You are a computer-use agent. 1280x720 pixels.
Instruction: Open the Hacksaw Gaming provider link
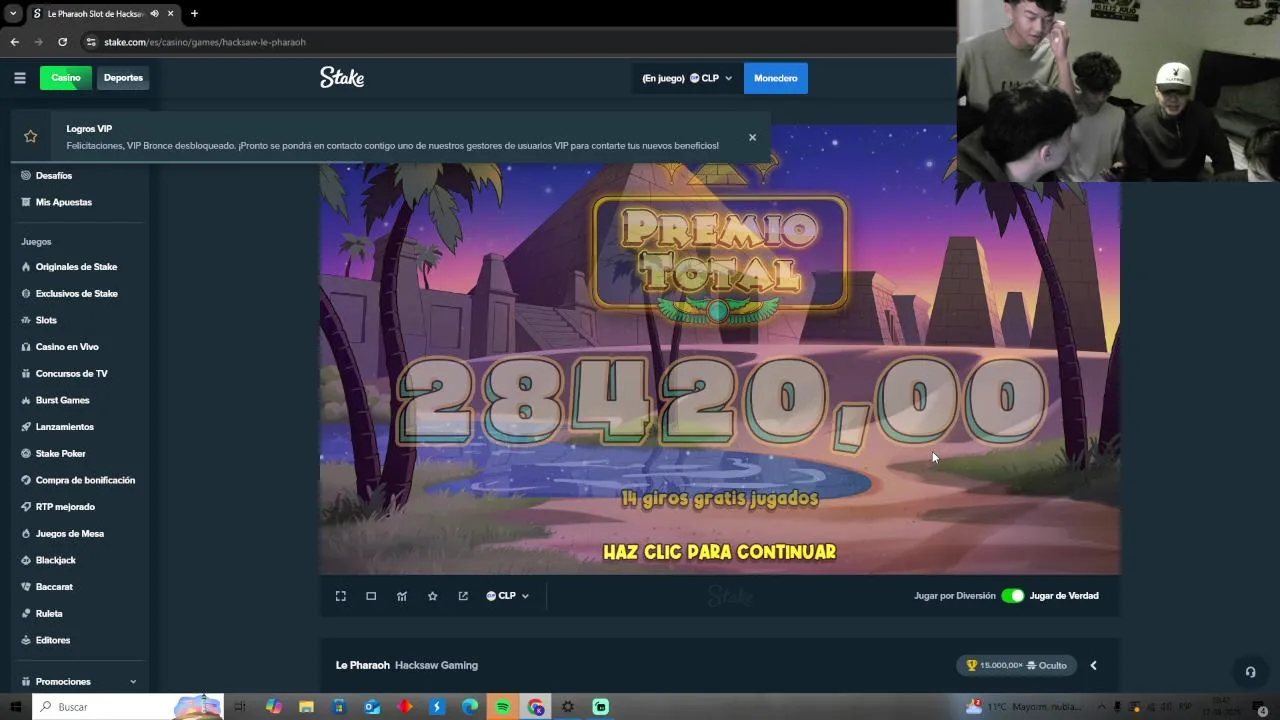(x=436, y=665)
